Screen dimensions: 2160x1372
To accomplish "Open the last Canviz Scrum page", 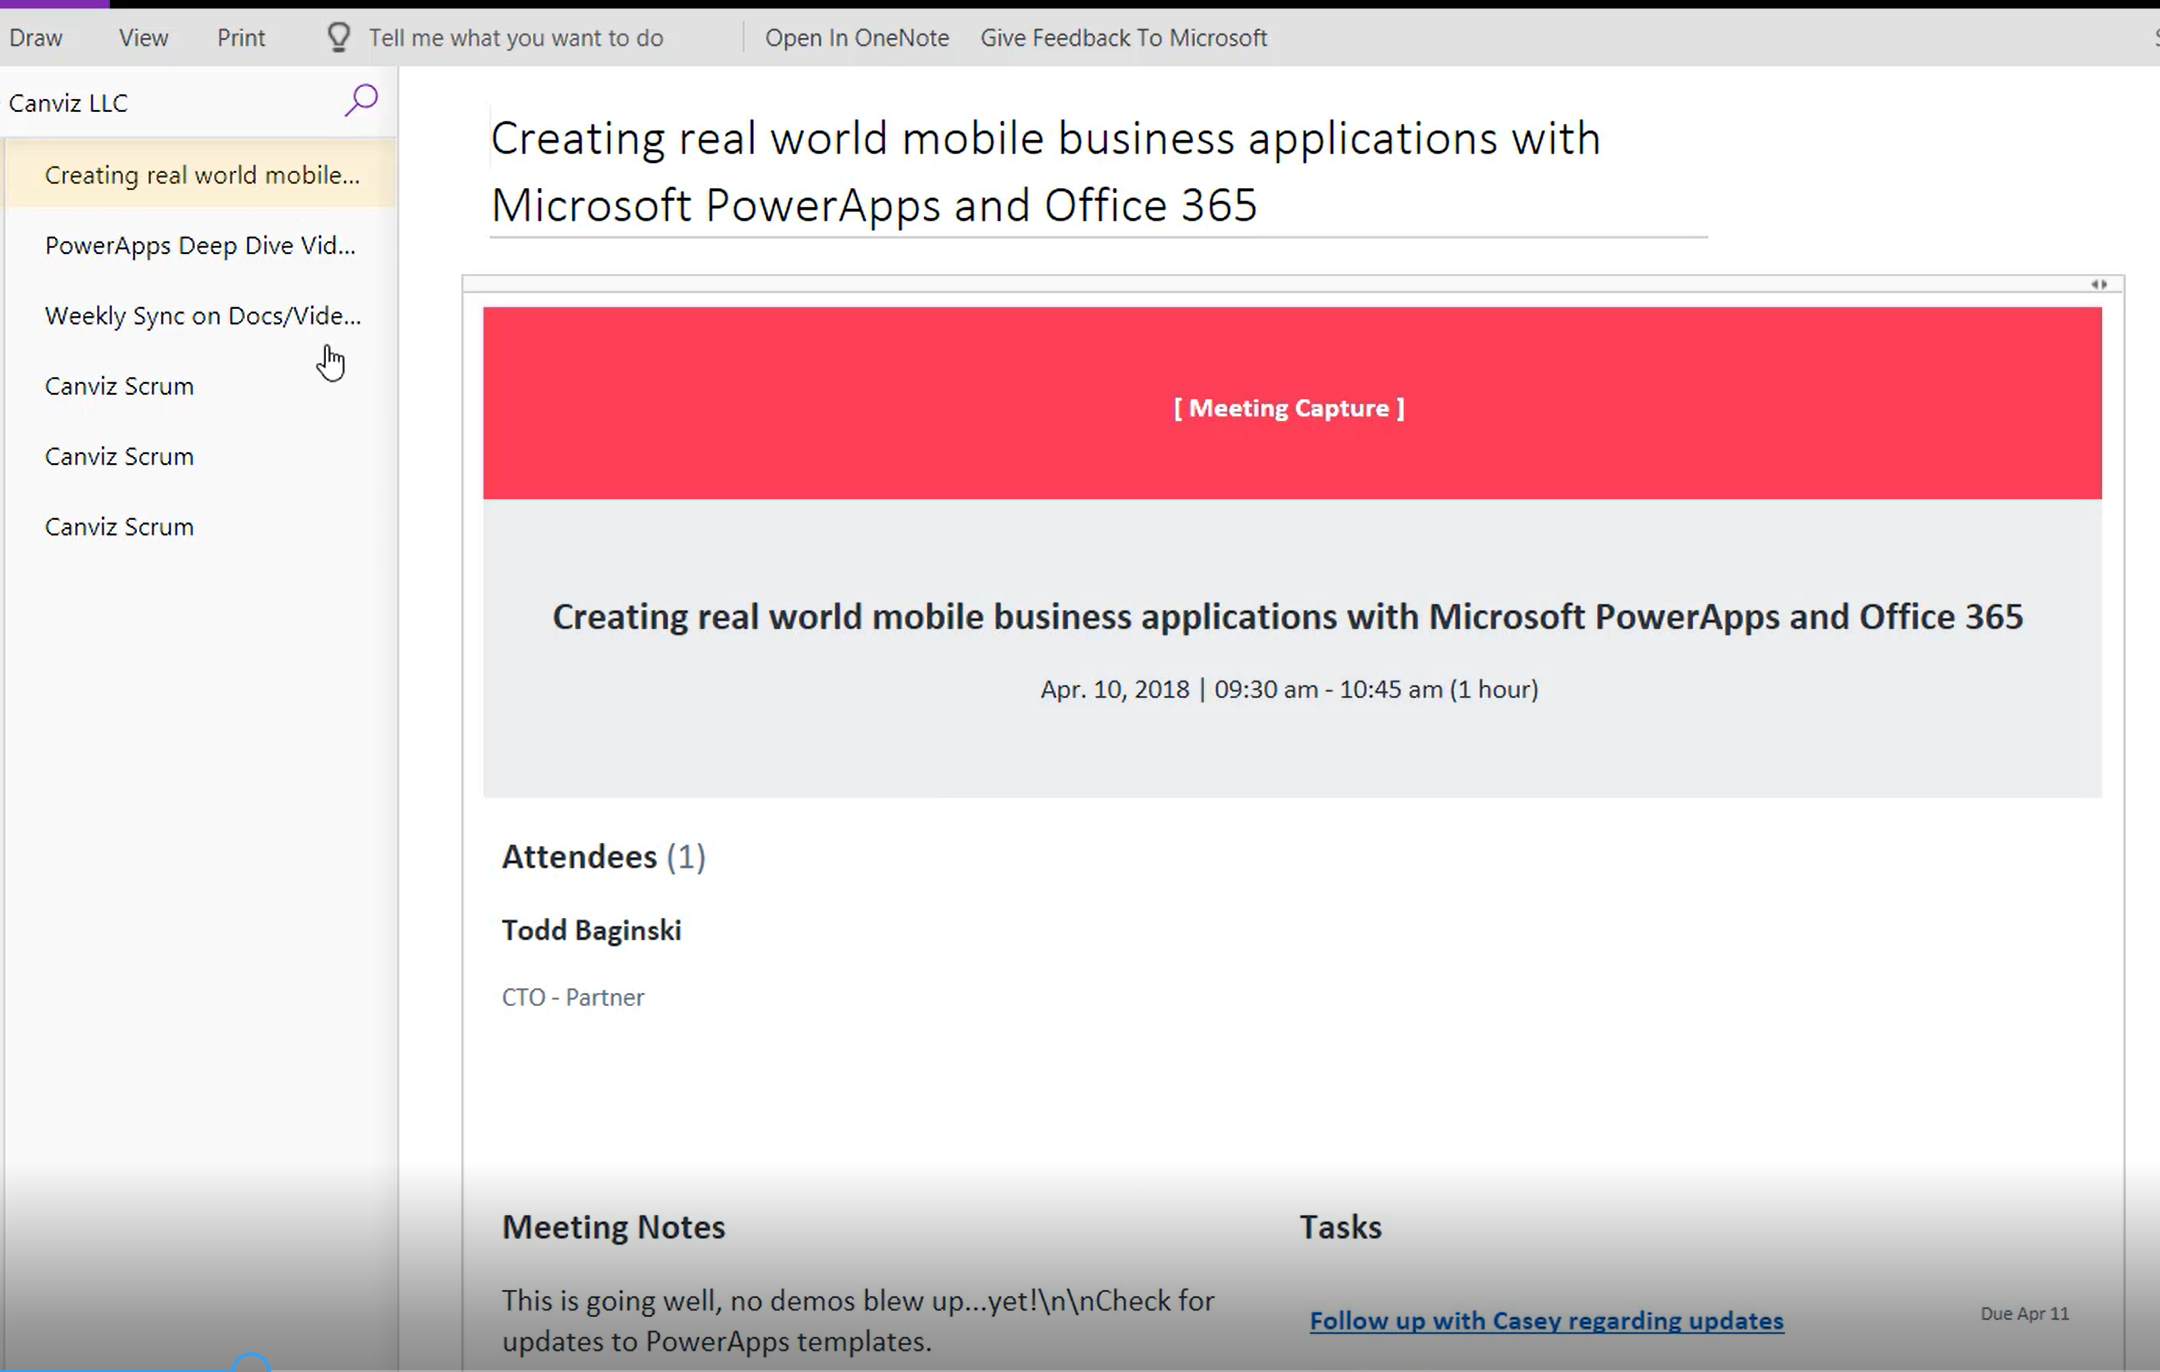I will tap(119, 527).
